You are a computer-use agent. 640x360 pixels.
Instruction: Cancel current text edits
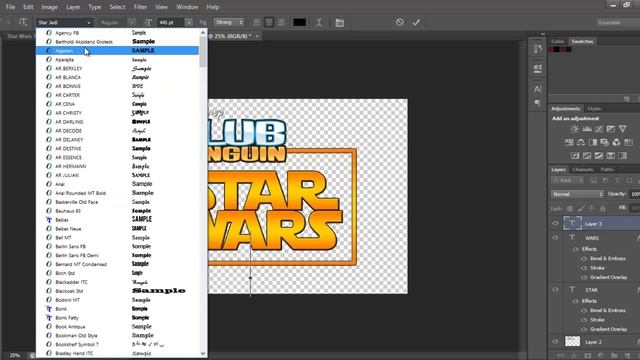tap(400, 22)
